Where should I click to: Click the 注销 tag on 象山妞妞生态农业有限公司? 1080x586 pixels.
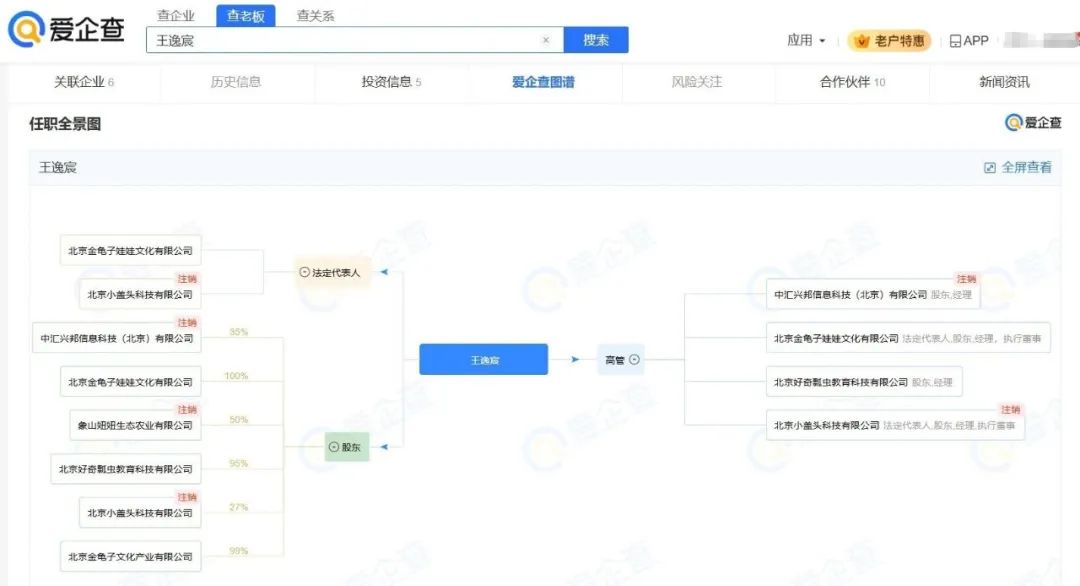point(187,410)
